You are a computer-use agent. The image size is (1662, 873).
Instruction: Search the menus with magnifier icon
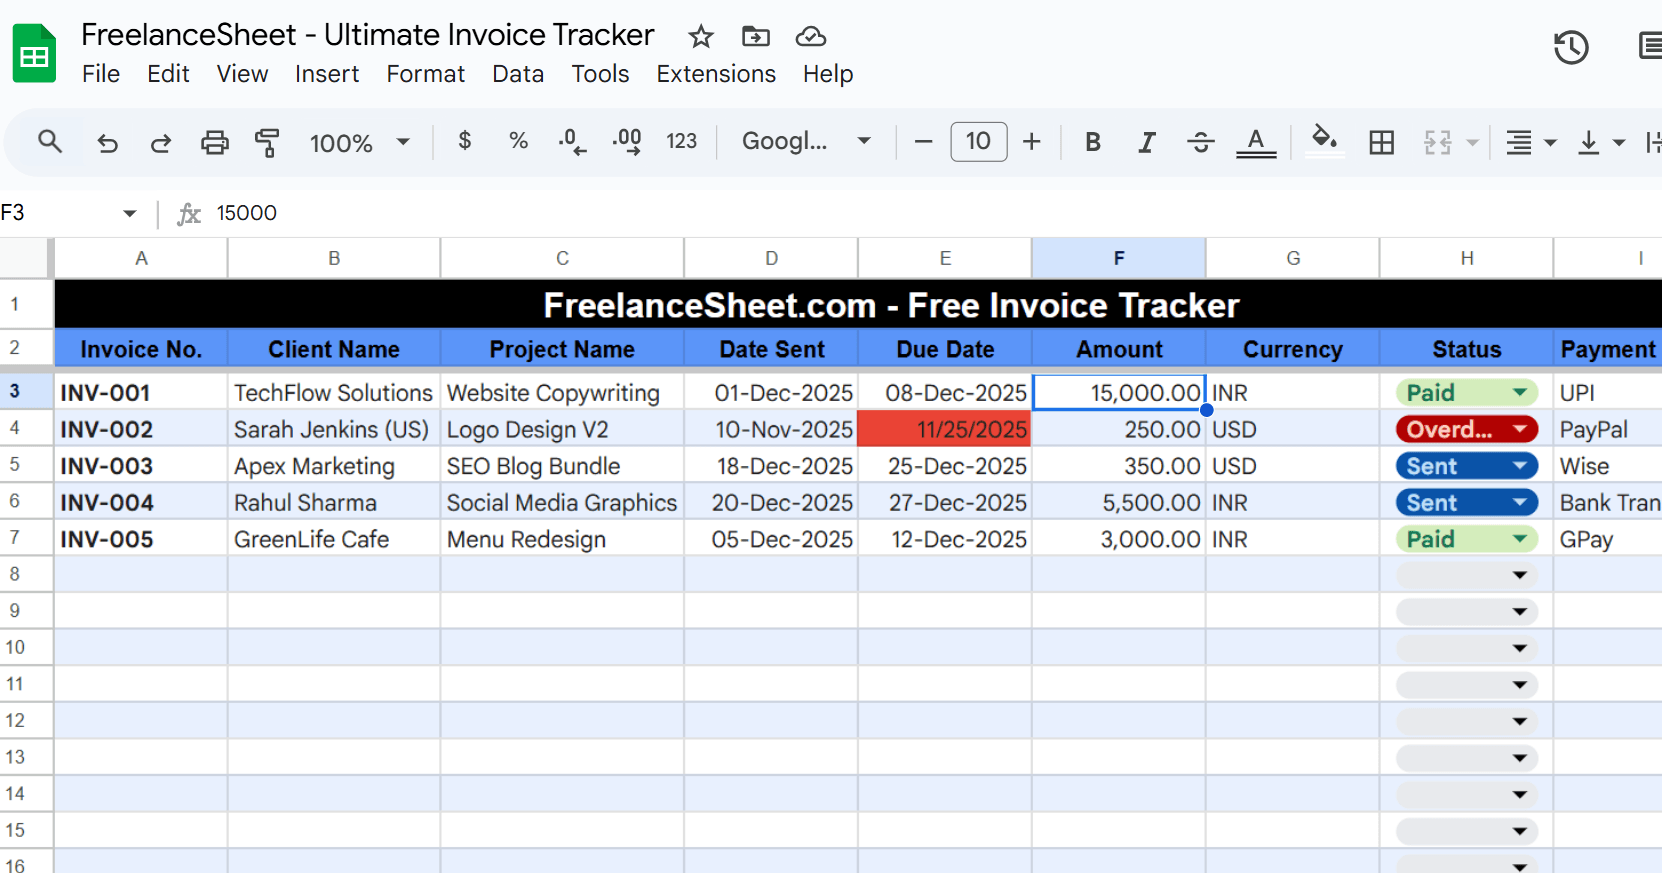click(50, 142)
